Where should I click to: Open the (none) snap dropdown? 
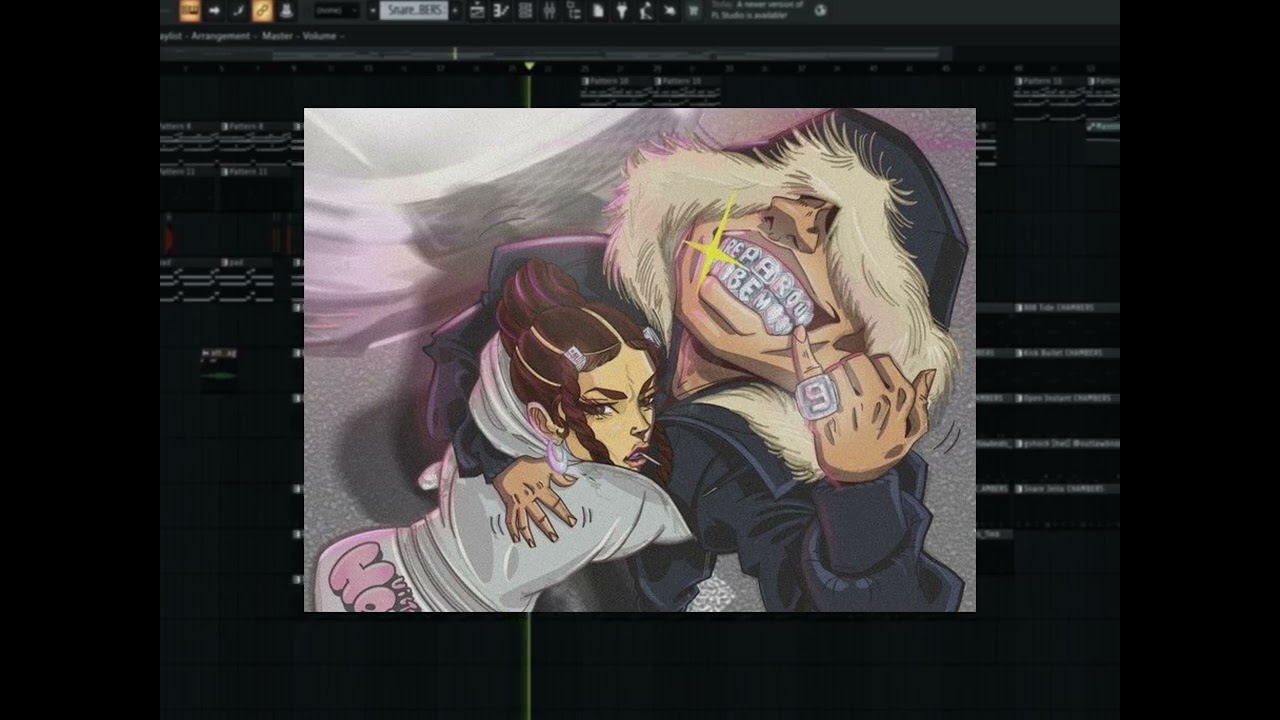point(337,10)
